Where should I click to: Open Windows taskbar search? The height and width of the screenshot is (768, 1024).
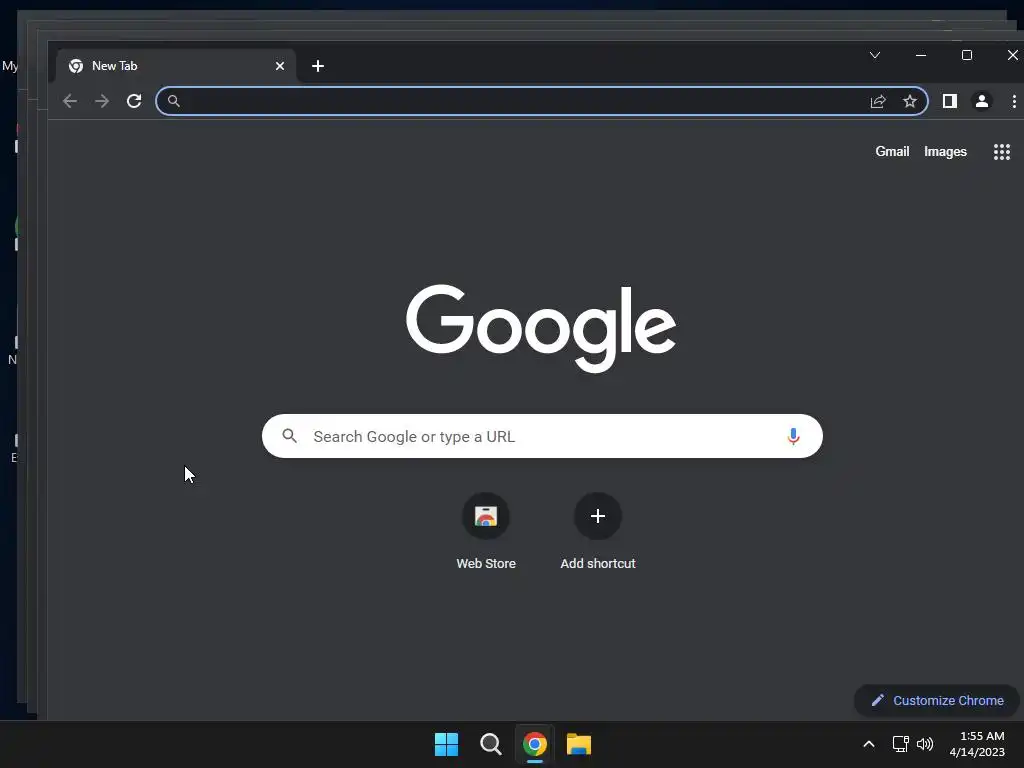point(490,744)
